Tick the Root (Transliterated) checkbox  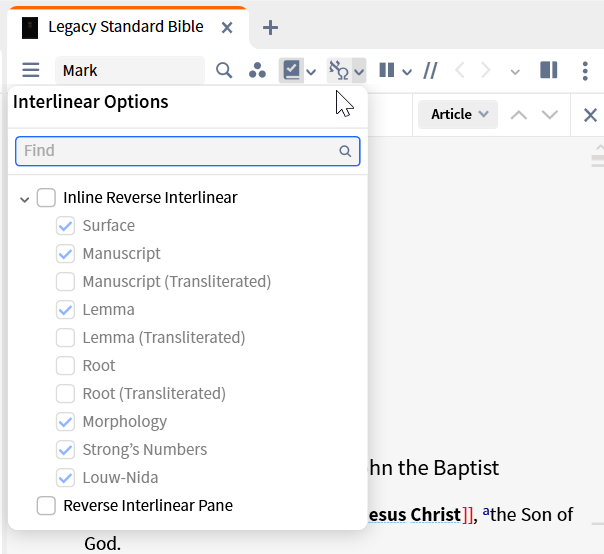click(x=65, y=394)
